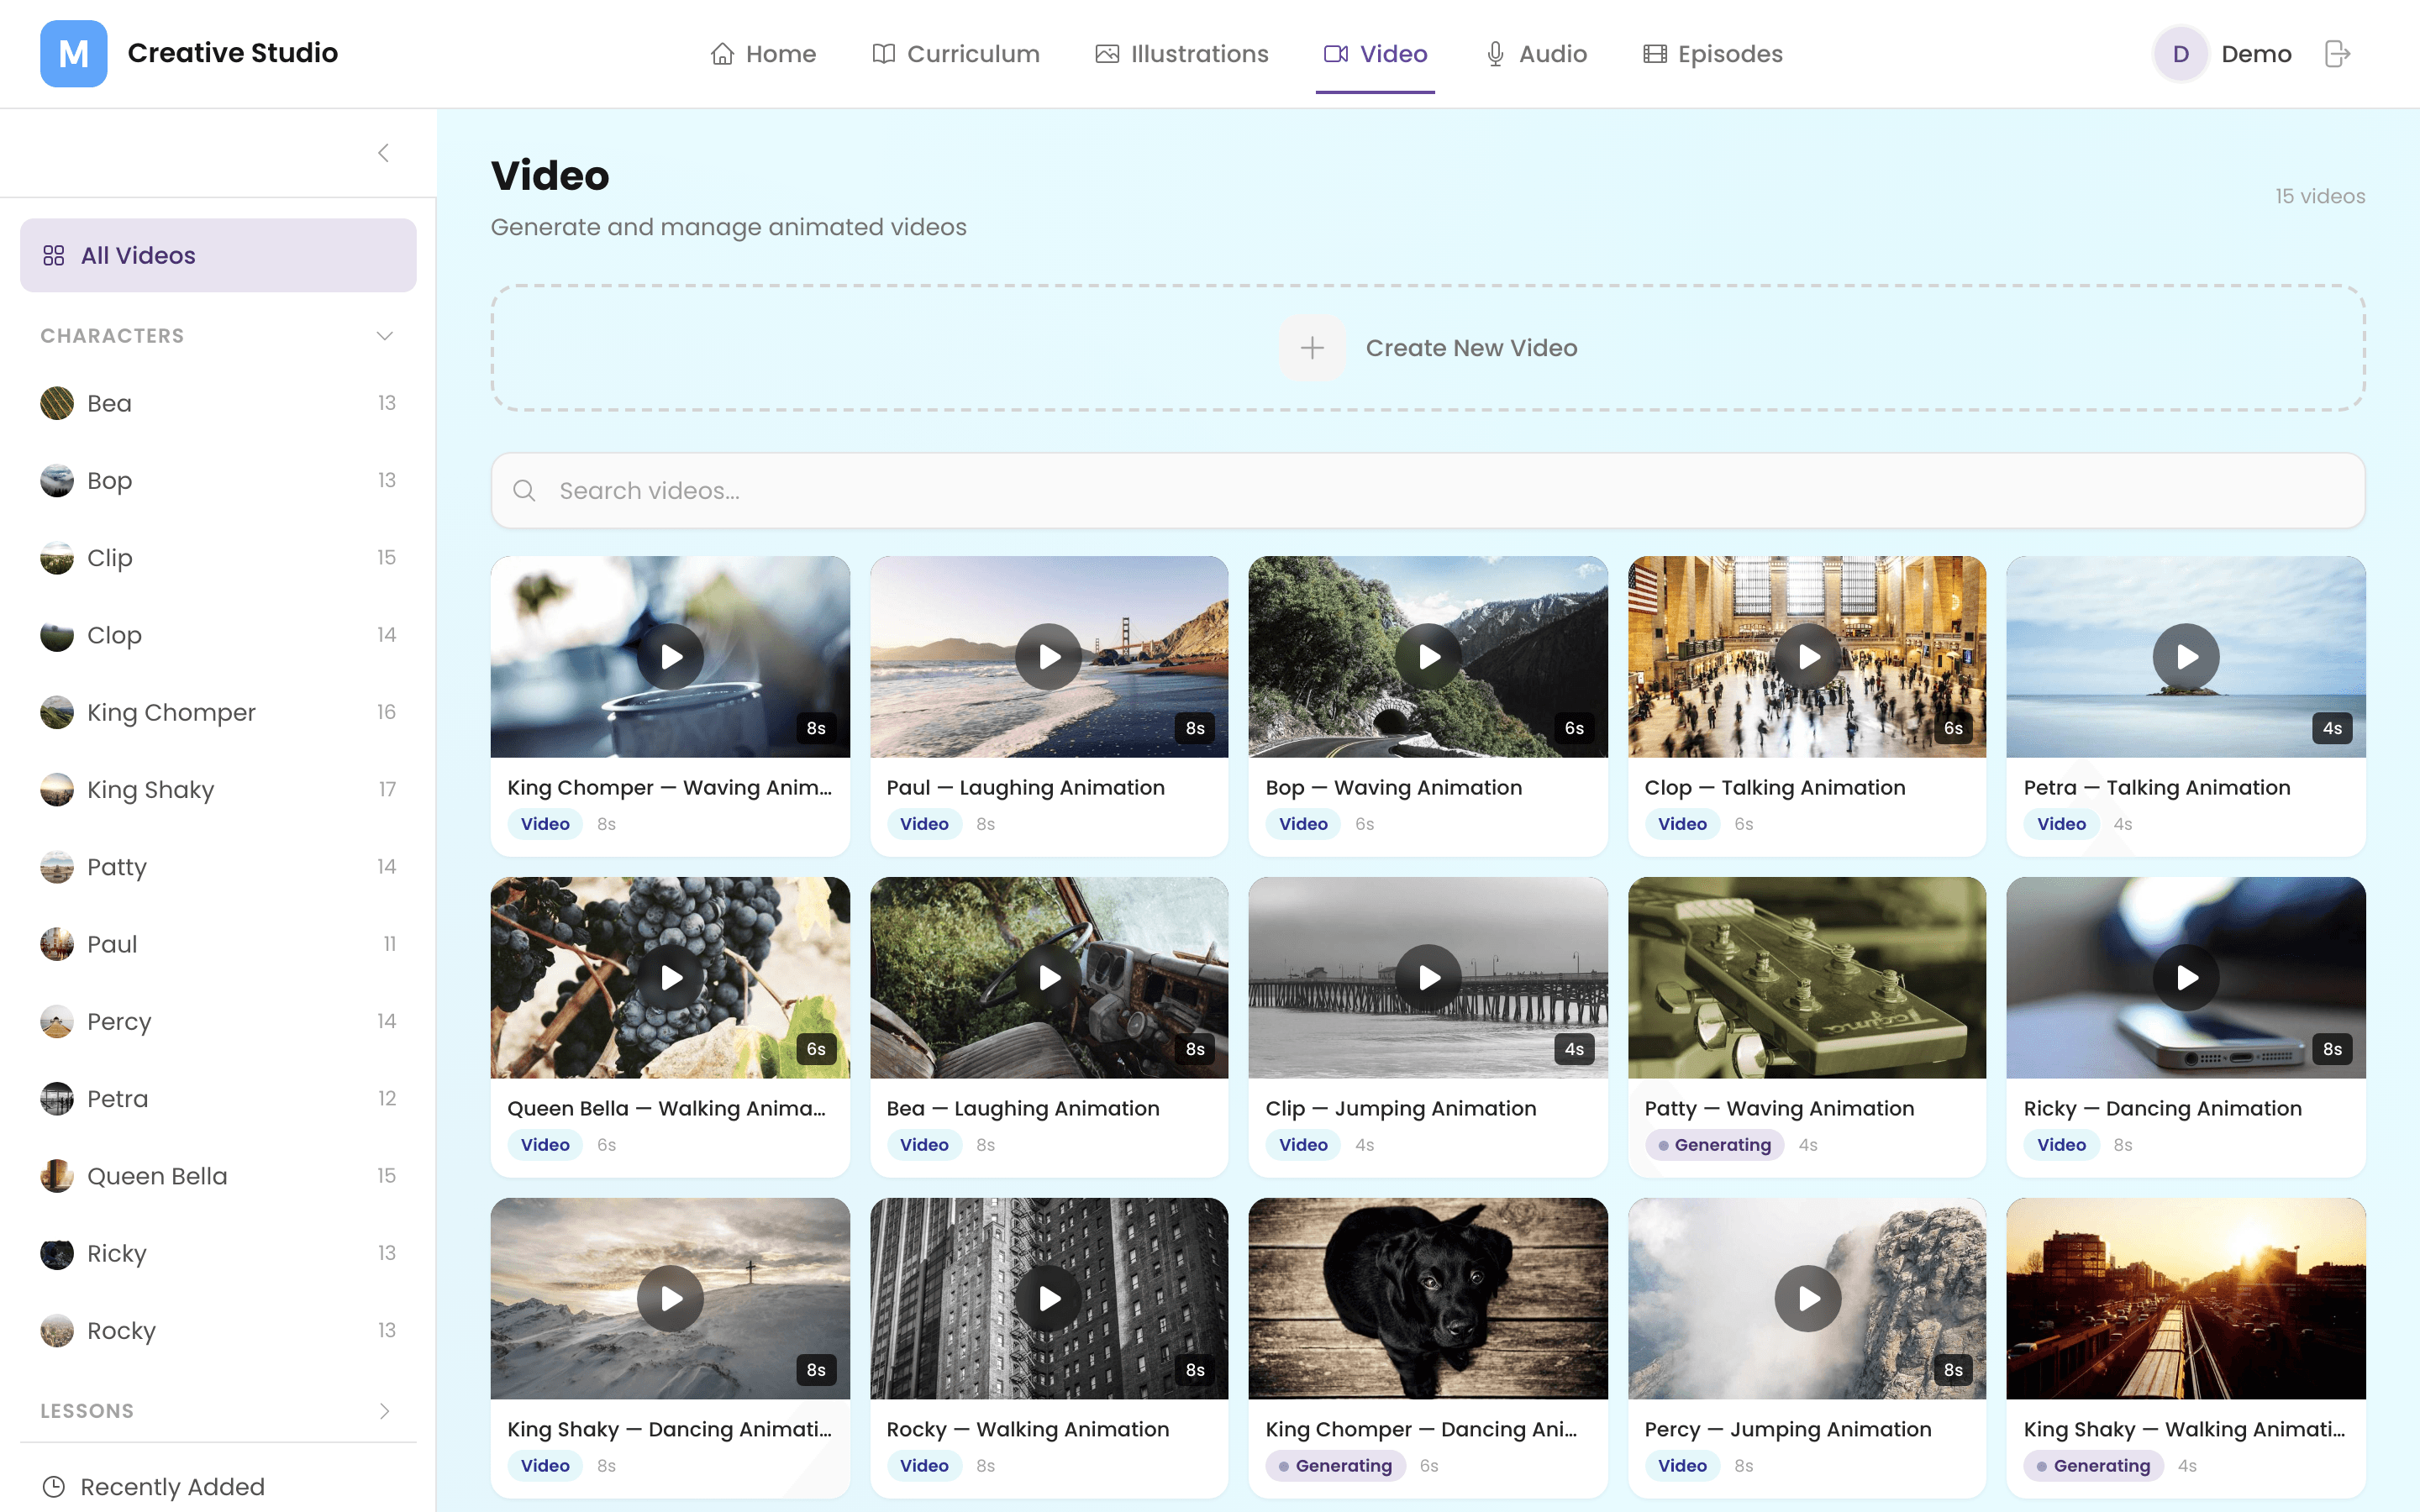Image resolution: width=2420 pixels, height=1512 pixels.
Task: Play the Bea Laughing Animation video
Action: coord(1049,978)
